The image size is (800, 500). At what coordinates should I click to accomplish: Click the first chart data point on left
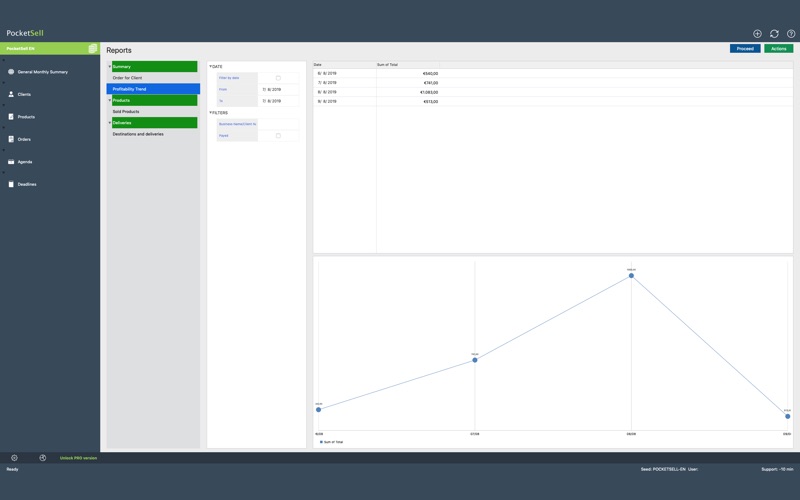[x=318, y=410]
